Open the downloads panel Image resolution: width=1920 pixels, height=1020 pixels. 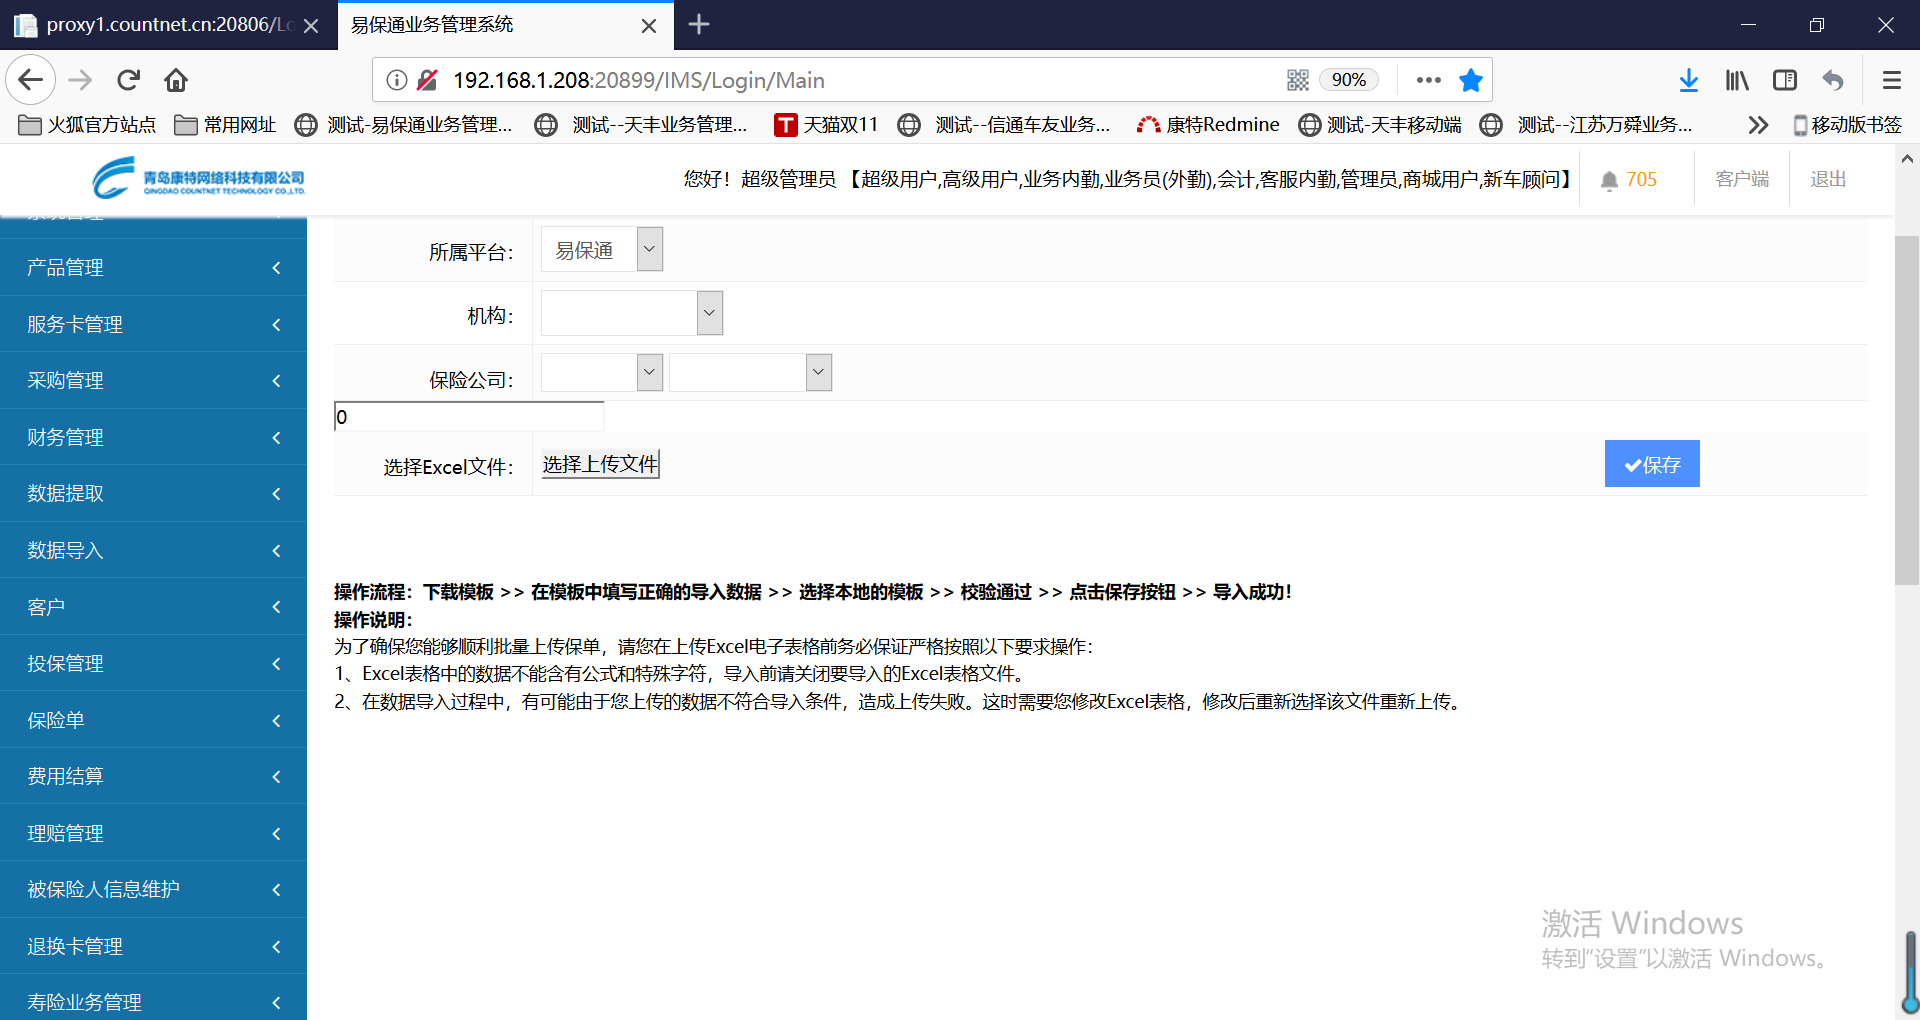point(1689,80)
